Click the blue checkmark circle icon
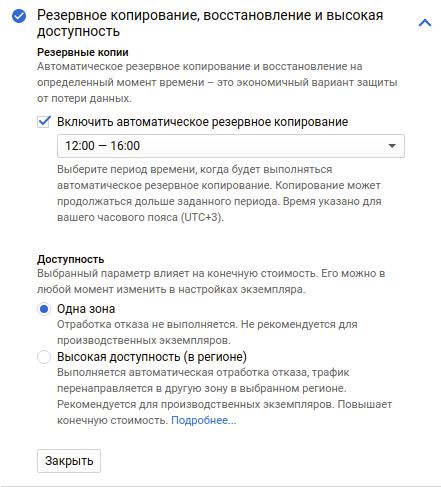The width and height of the screenshot is (441, 487). 19,16
